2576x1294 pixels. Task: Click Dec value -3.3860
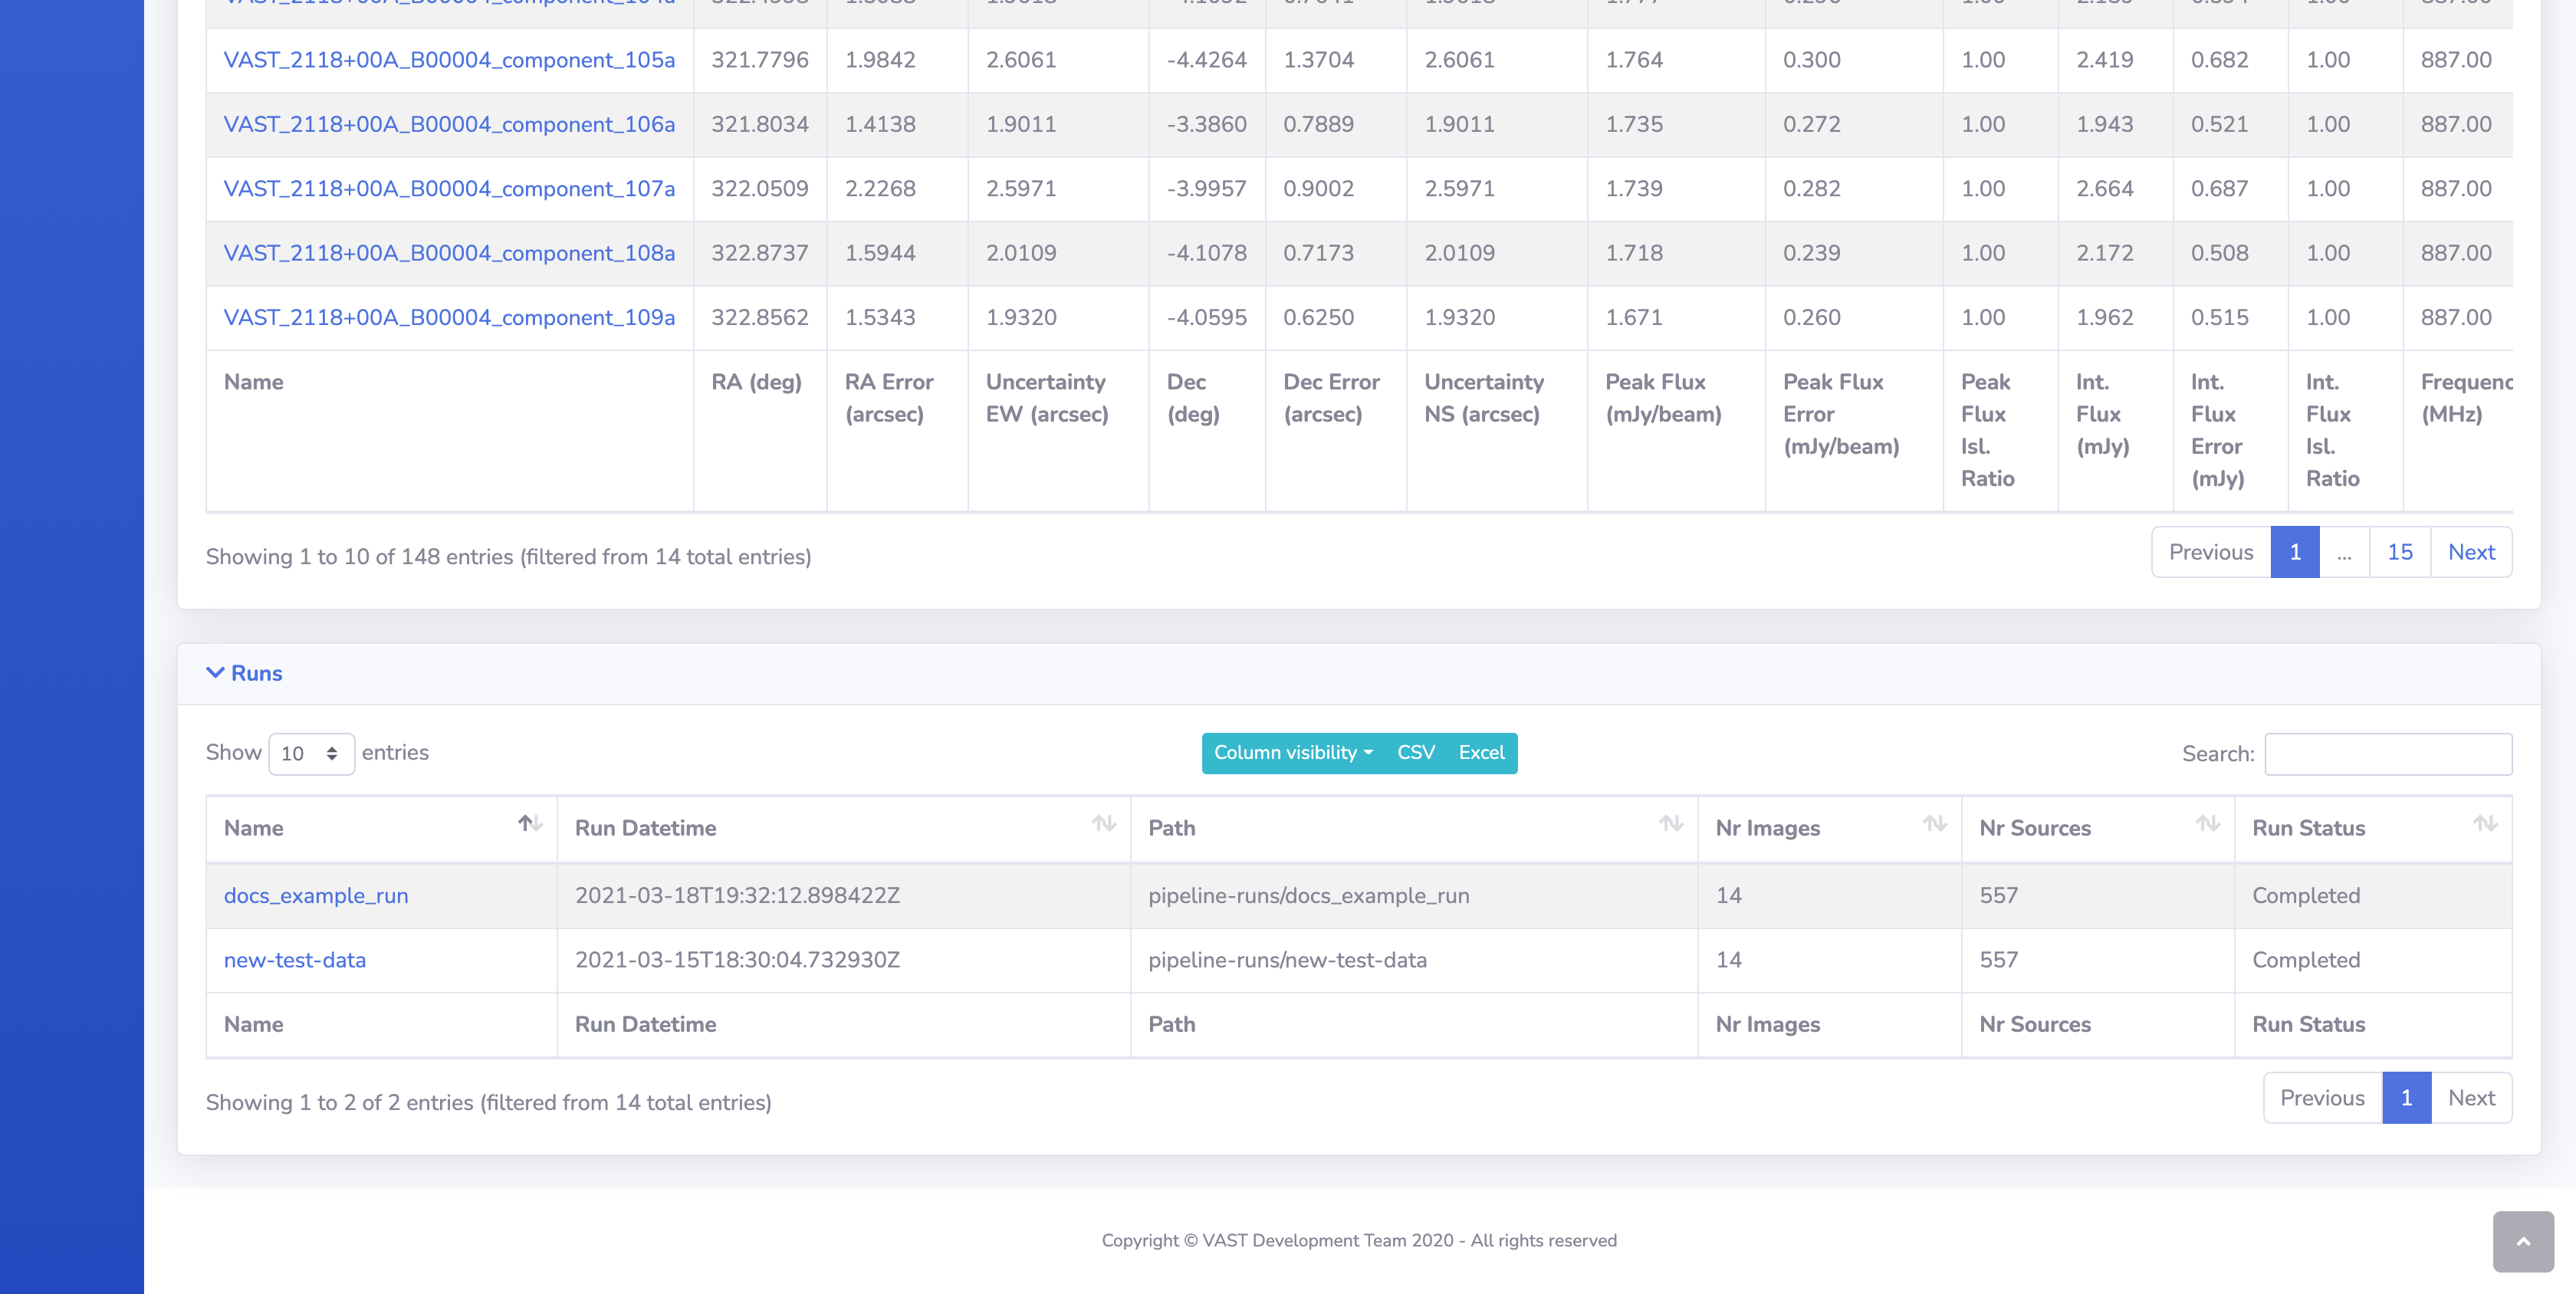click(x=1207, y=124)
